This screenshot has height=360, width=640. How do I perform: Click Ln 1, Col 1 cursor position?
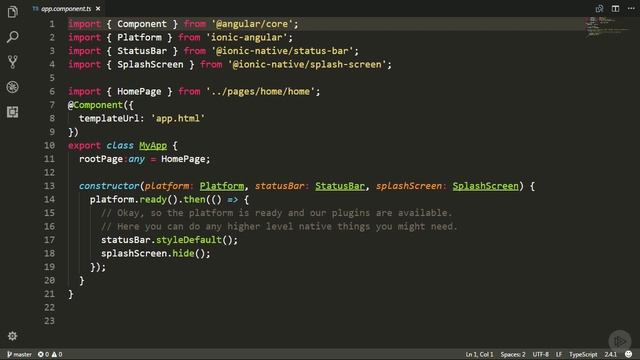tap(479, 354)
